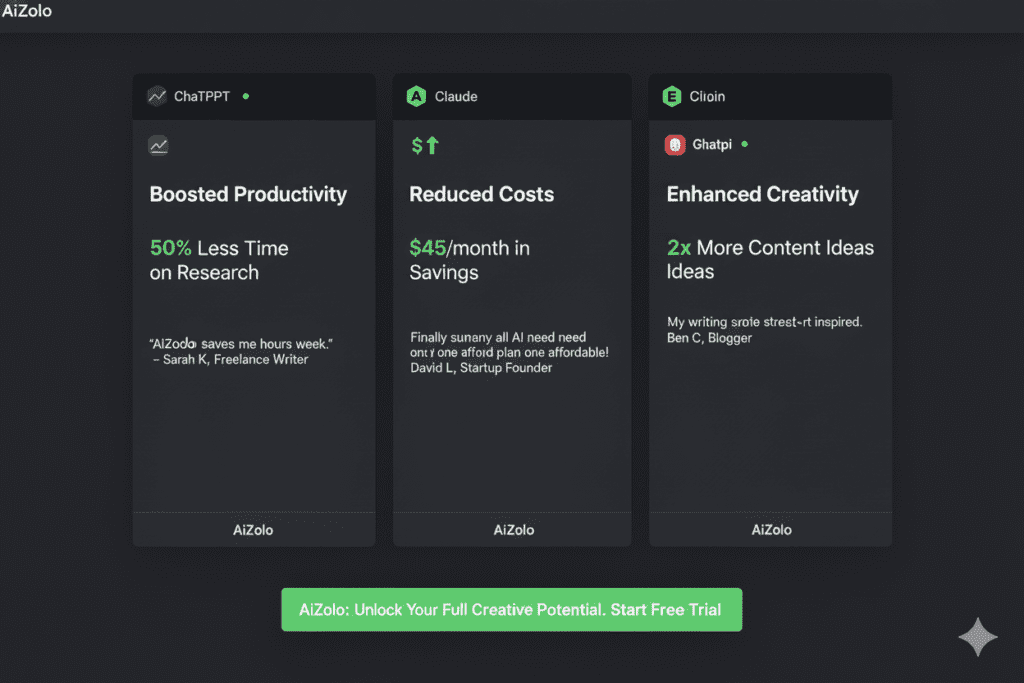Click the Sarah K testimonial quote
The width and height of the screenshot is (1024, 683).
click(x=241, y=351)
